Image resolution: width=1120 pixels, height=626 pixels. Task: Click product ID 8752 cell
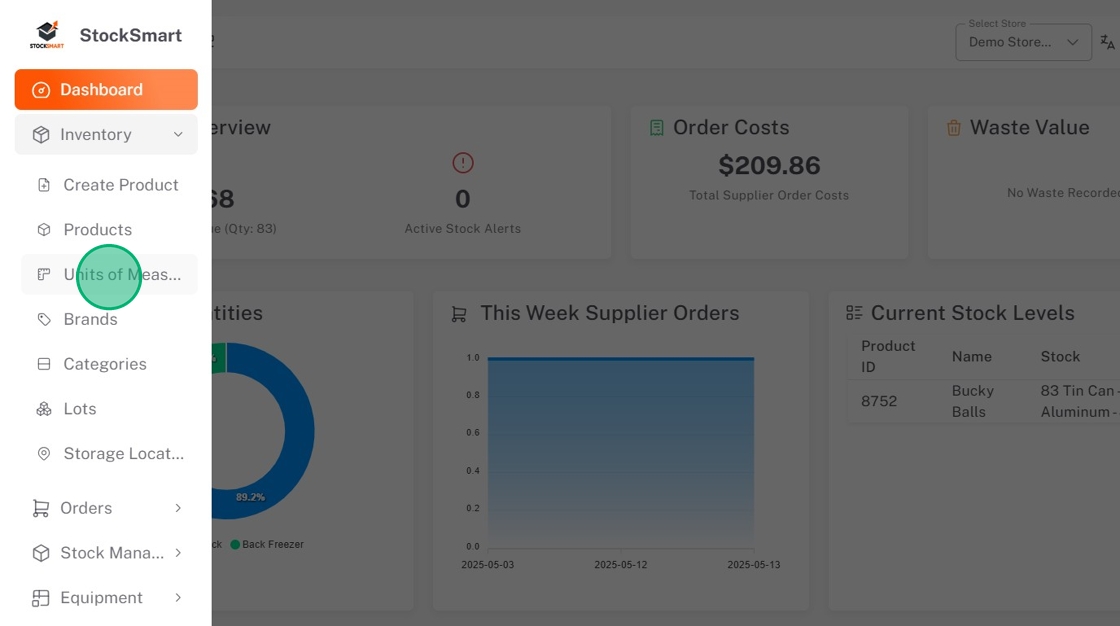click(879, 401)
